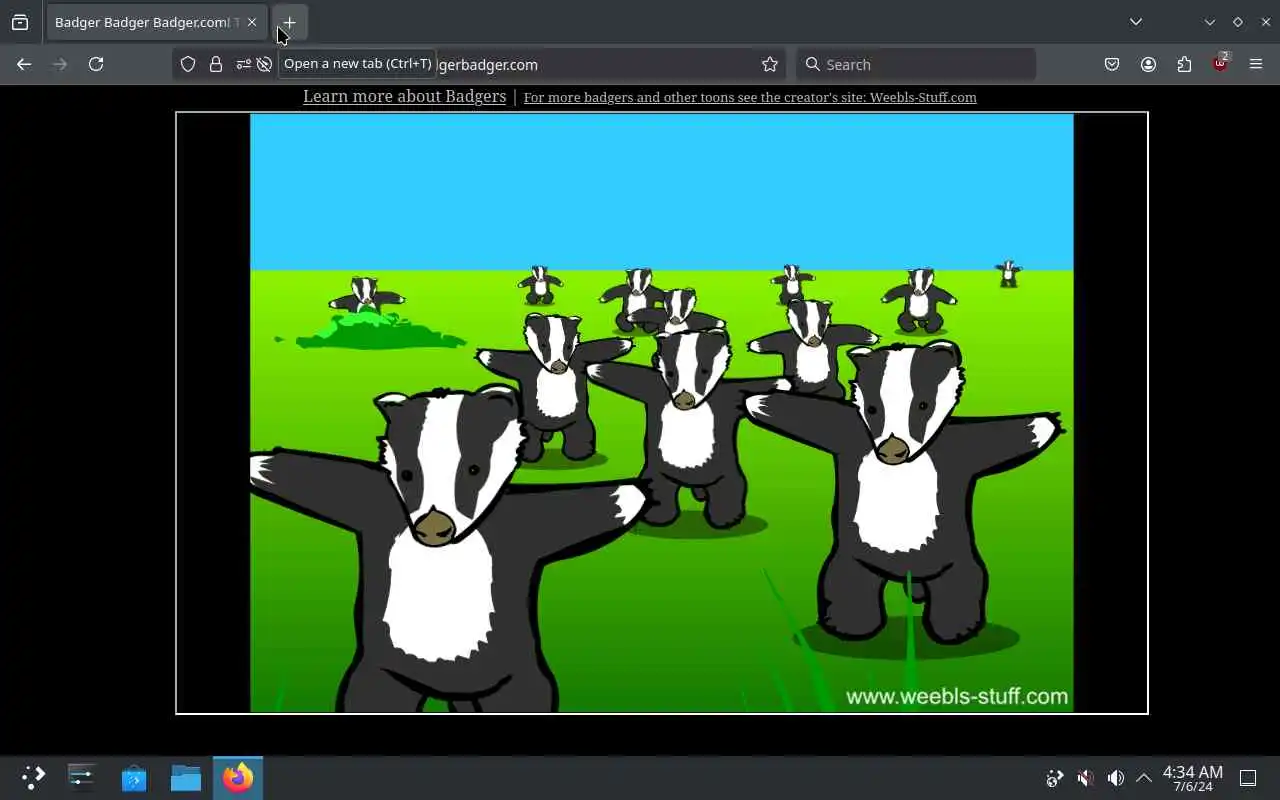This screenshot has width=1280, height=800.
Task: Expand the list all tabs chevron
Action: (1136, 22)
